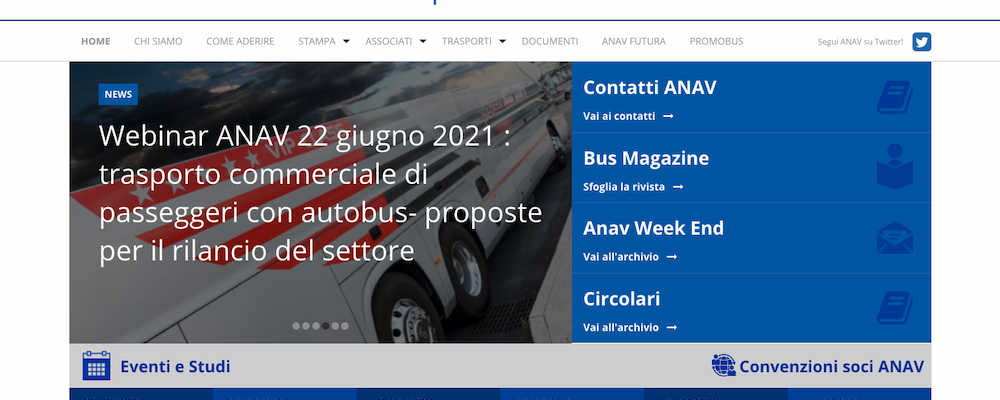Viewport: 1000px width, 400px height.
Task: Follow 'Sfoglia la rivista' link
Action: 633,187
